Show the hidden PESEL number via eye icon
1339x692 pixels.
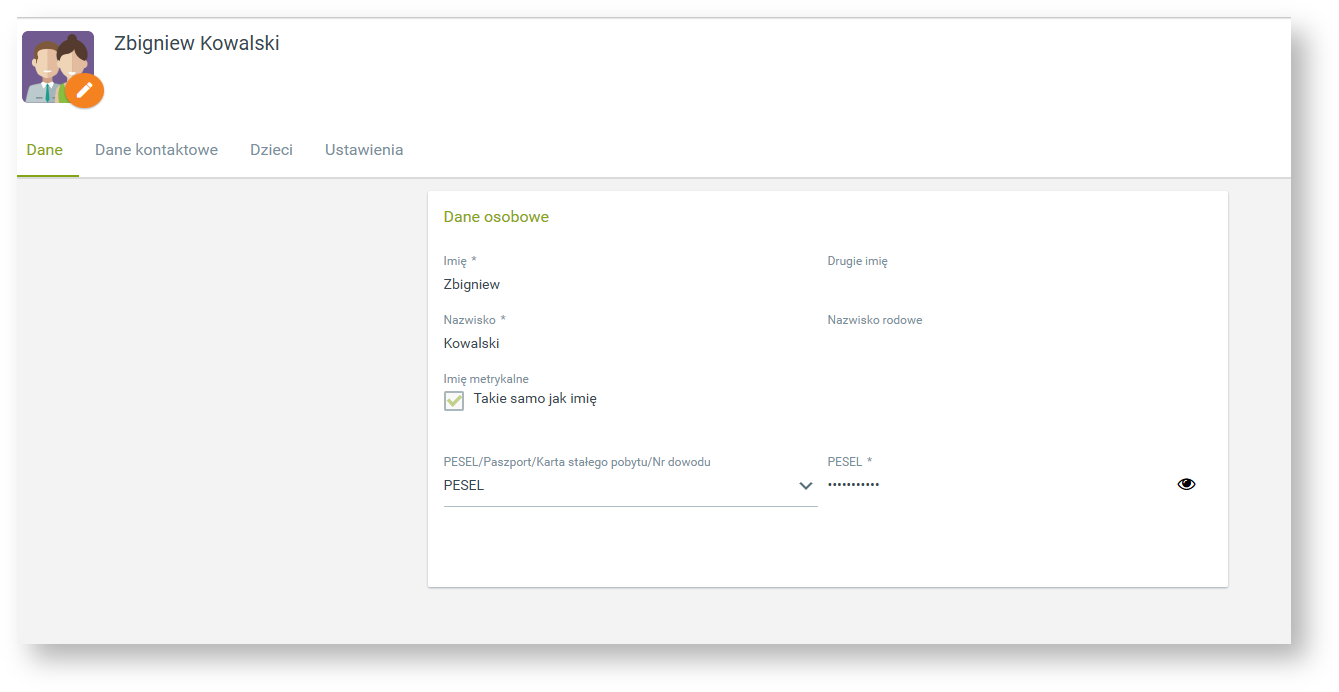coord(1186,484)
